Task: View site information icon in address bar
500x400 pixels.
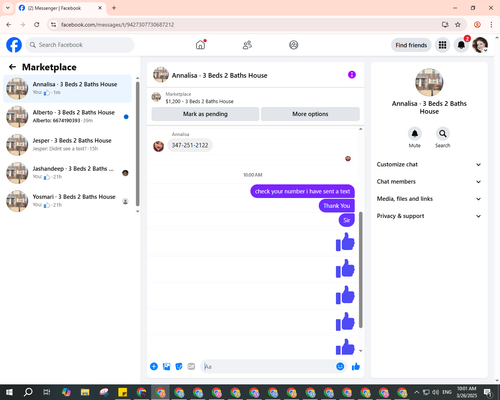Action: tap(54, 25)
